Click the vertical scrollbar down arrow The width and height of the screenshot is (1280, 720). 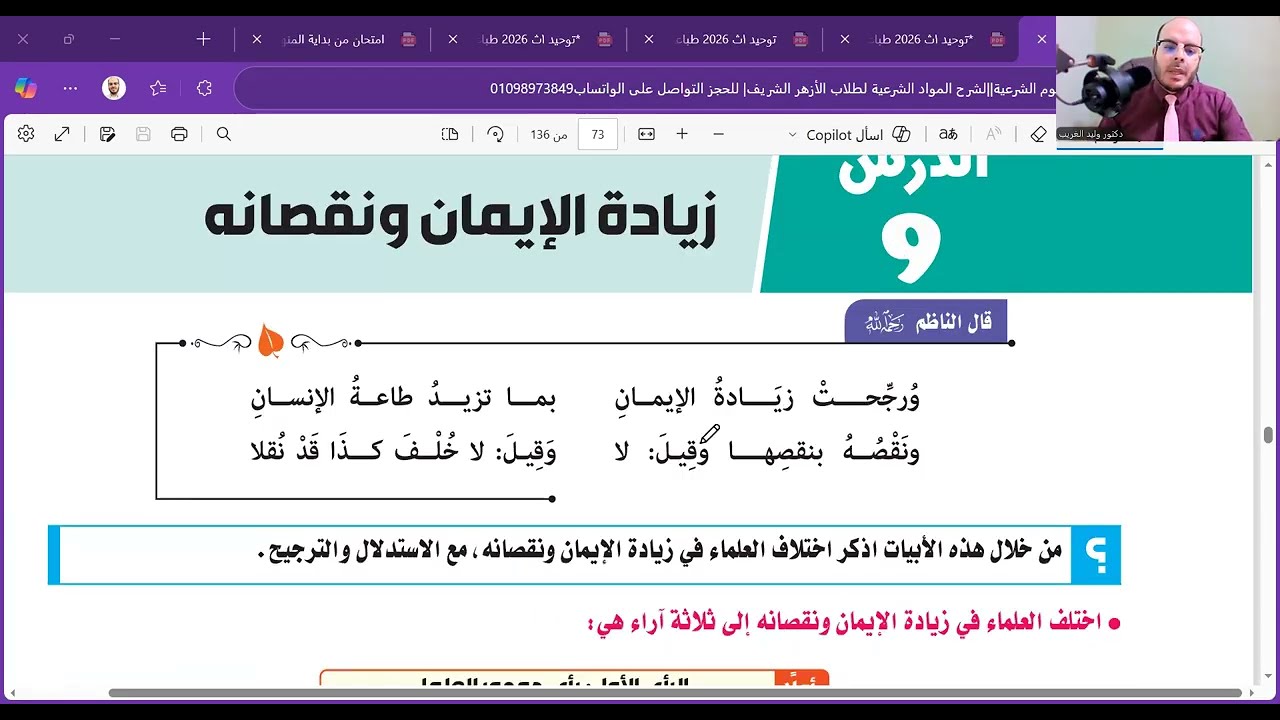(1268, 677)
